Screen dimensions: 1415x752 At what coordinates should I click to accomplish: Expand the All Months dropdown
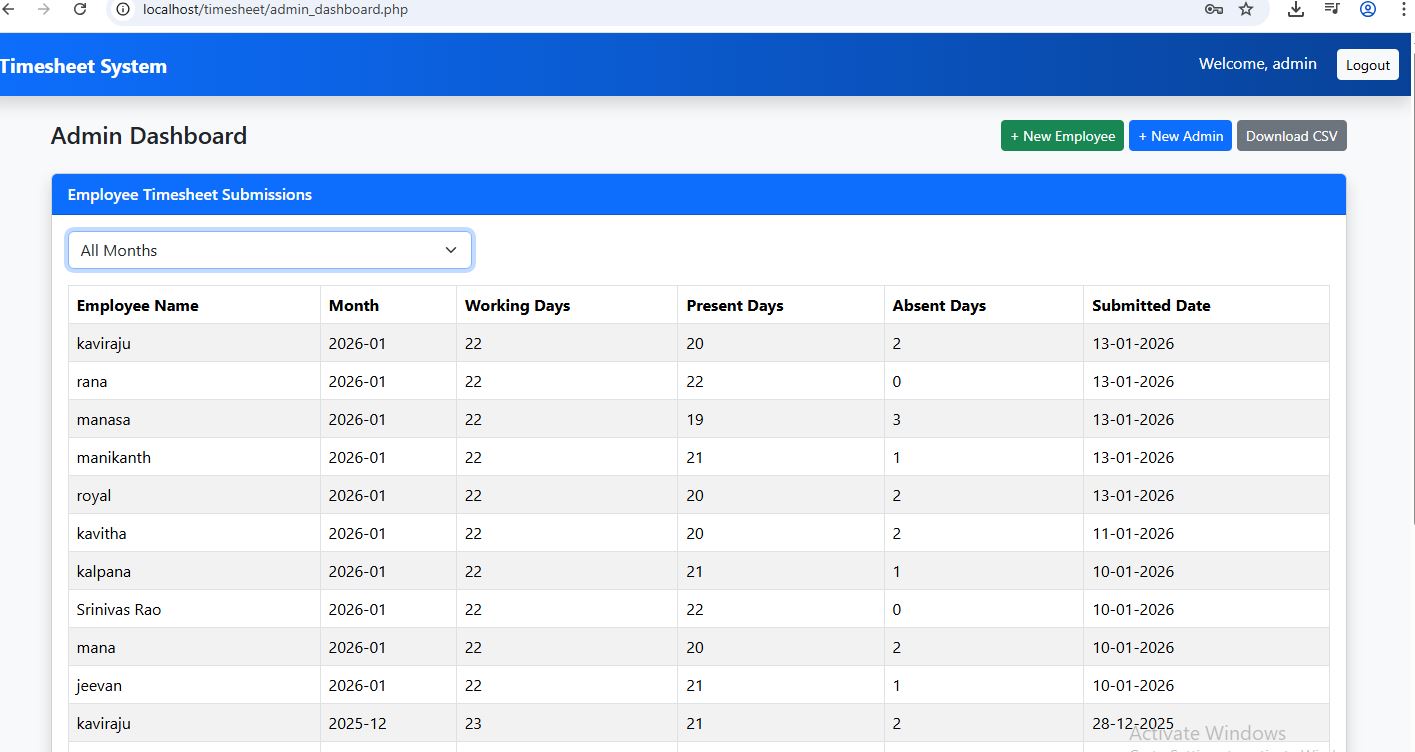(270, 250)
